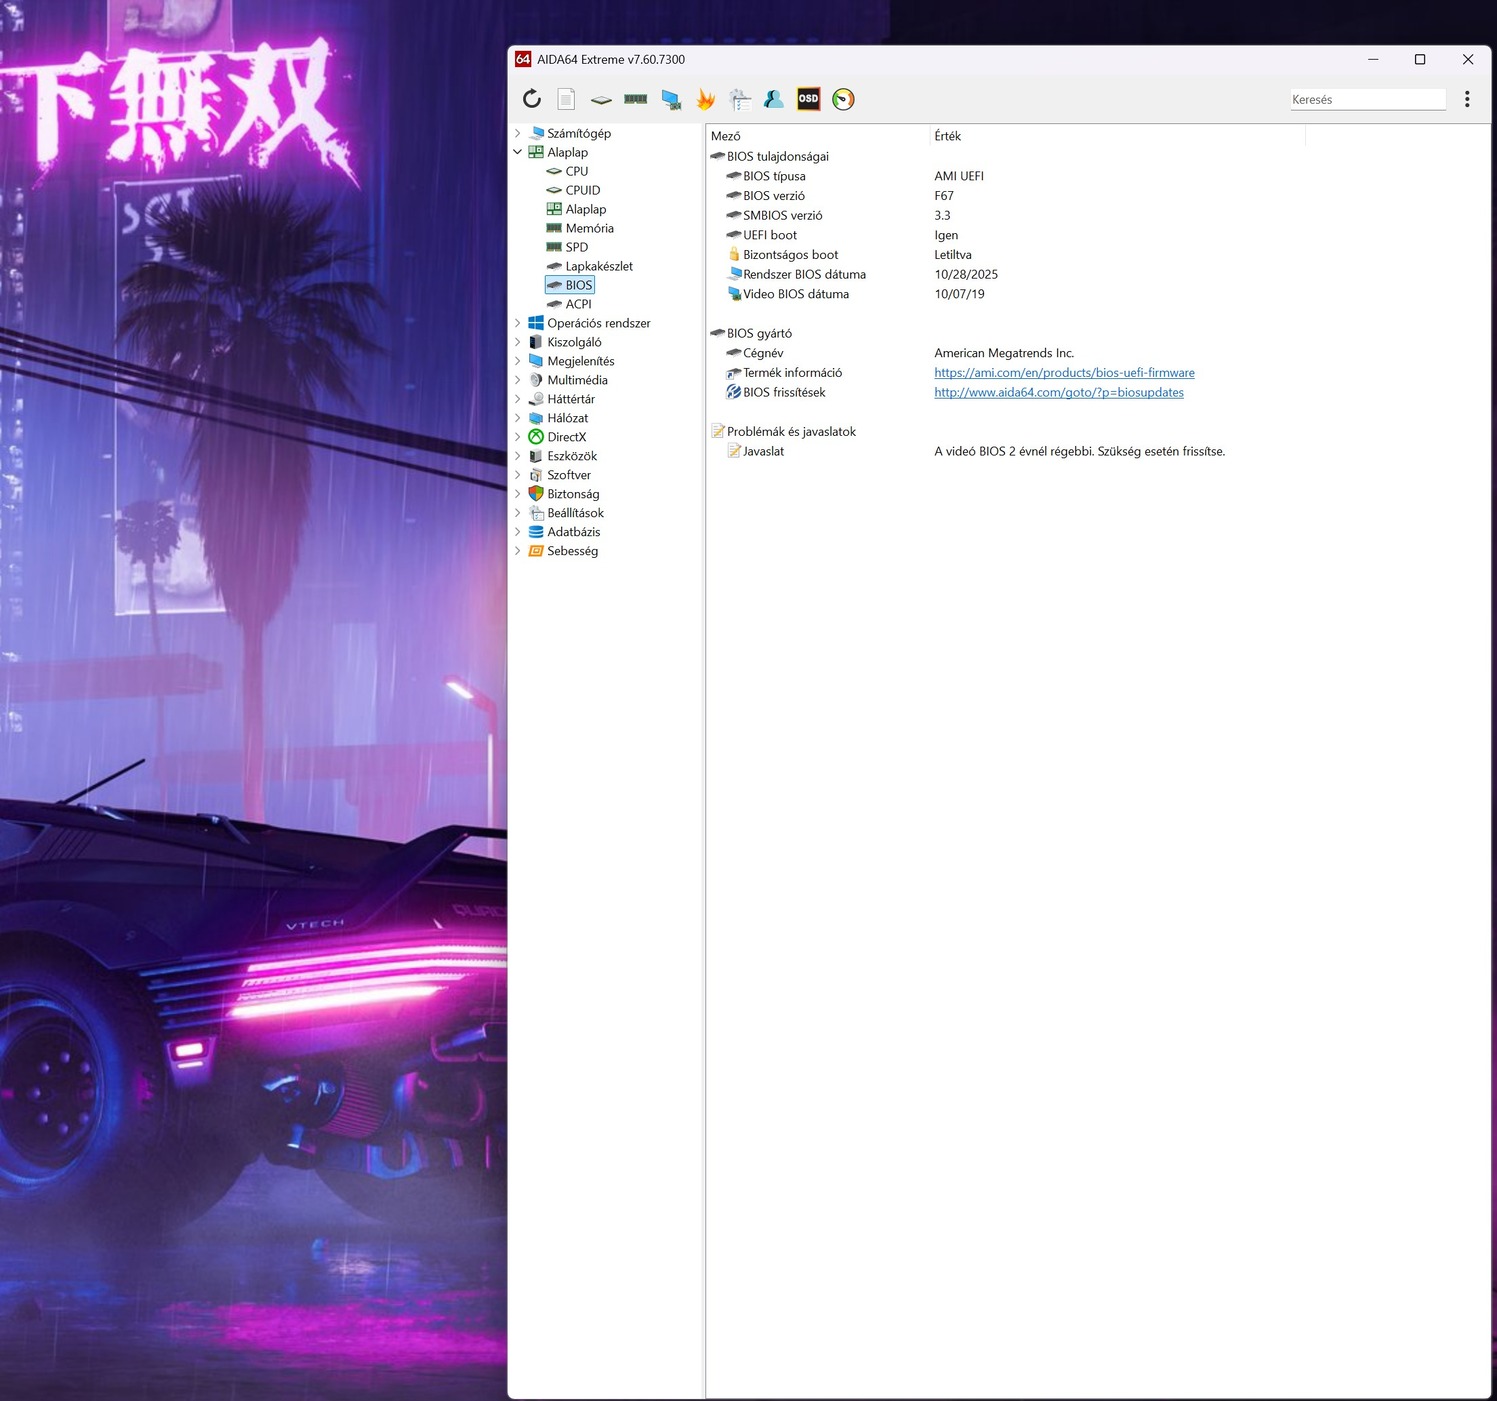Click the AIDA64 title bar logo
Viewport: 1497px width, 1401px height.
[x=523, y=59]
